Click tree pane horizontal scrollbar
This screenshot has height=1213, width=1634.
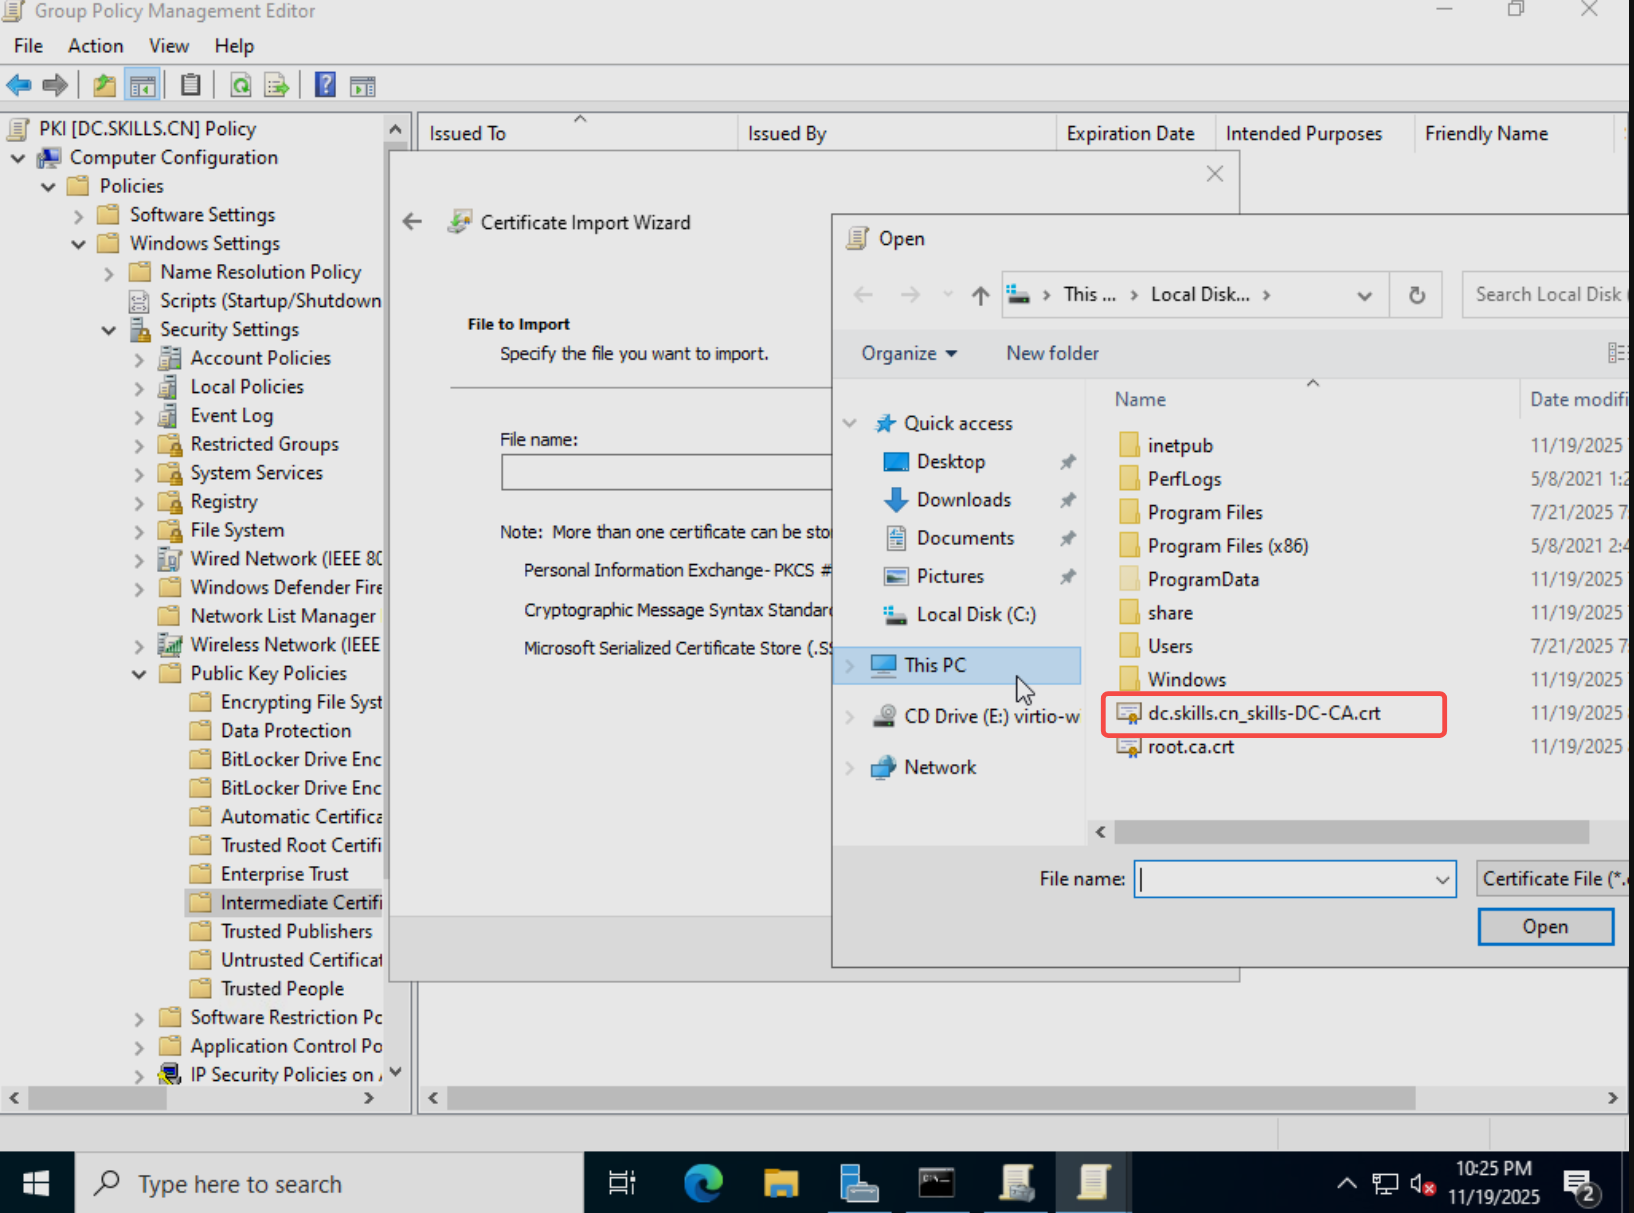(x=97, y=1098)
